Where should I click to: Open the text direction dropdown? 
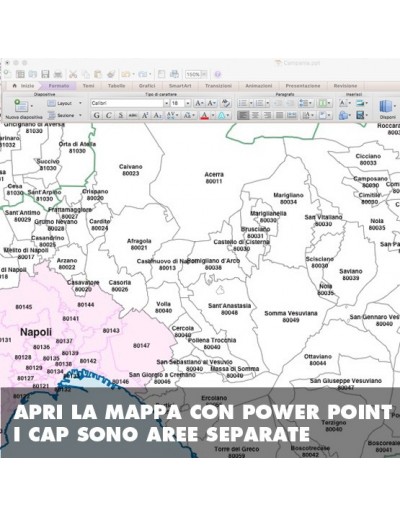[x=307, y=115]
